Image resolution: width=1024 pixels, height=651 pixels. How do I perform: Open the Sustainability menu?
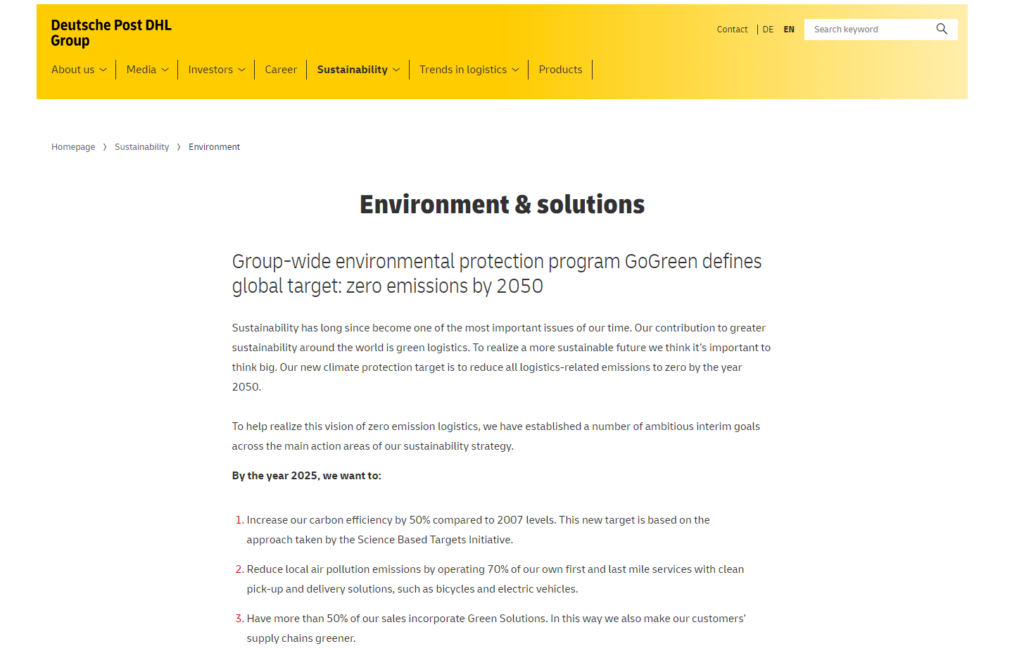(352, 69)
